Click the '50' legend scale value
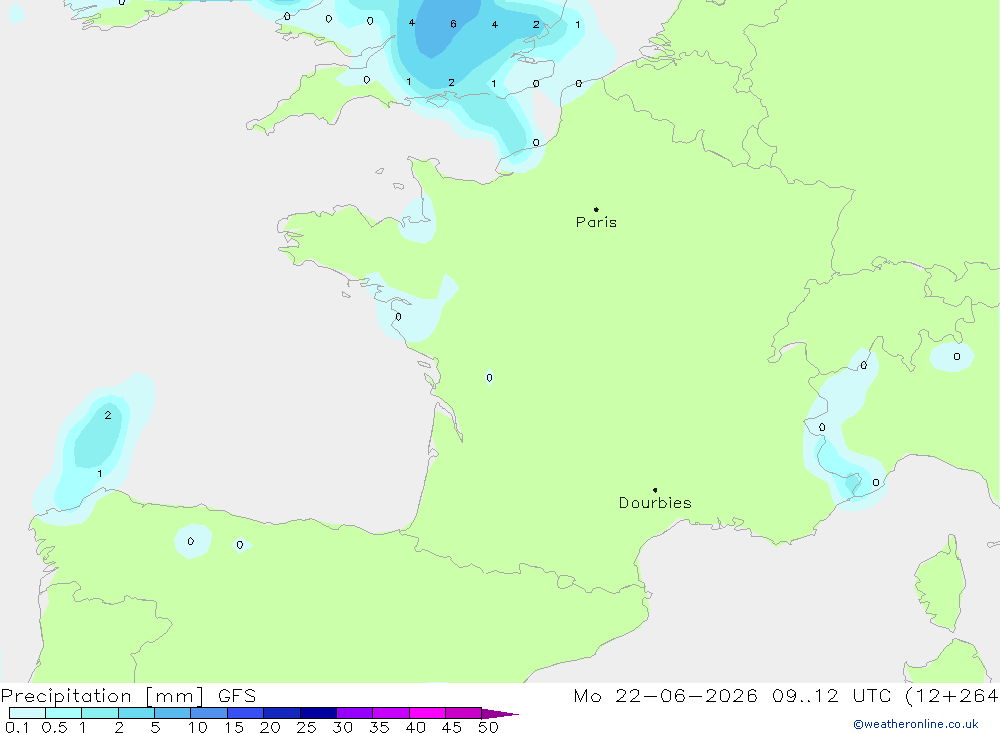 (x=488, y=727)
